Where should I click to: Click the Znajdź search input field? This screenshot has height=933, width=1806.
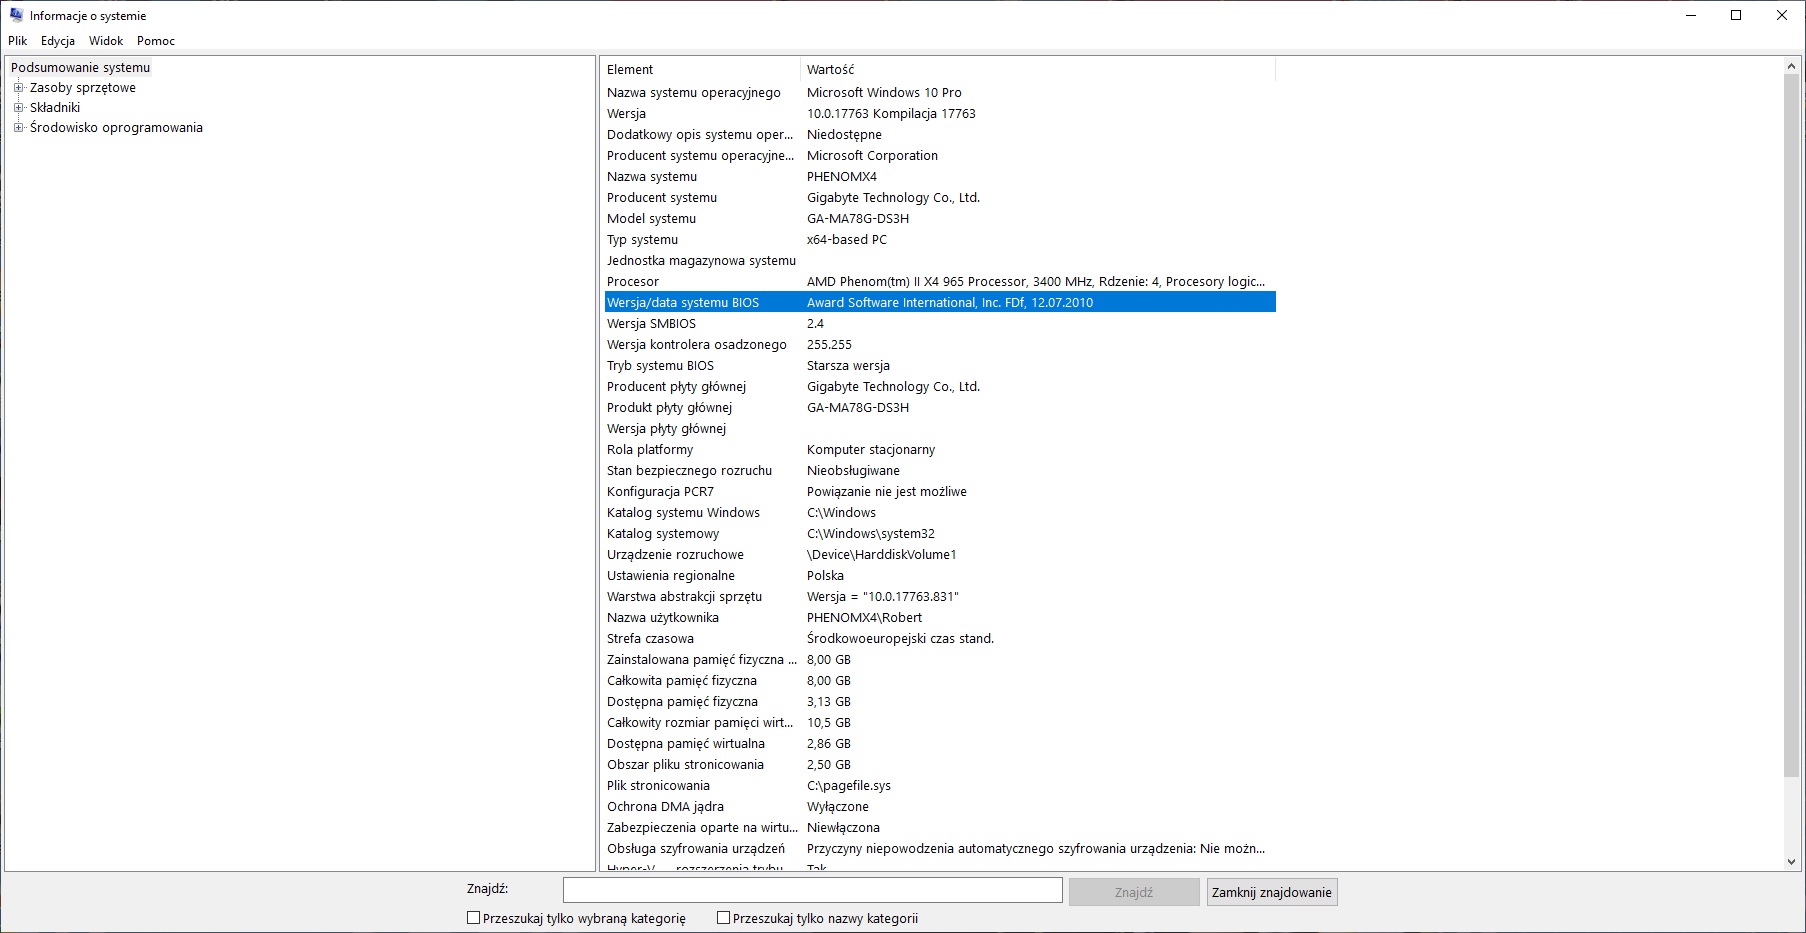[x=813, y=891]
